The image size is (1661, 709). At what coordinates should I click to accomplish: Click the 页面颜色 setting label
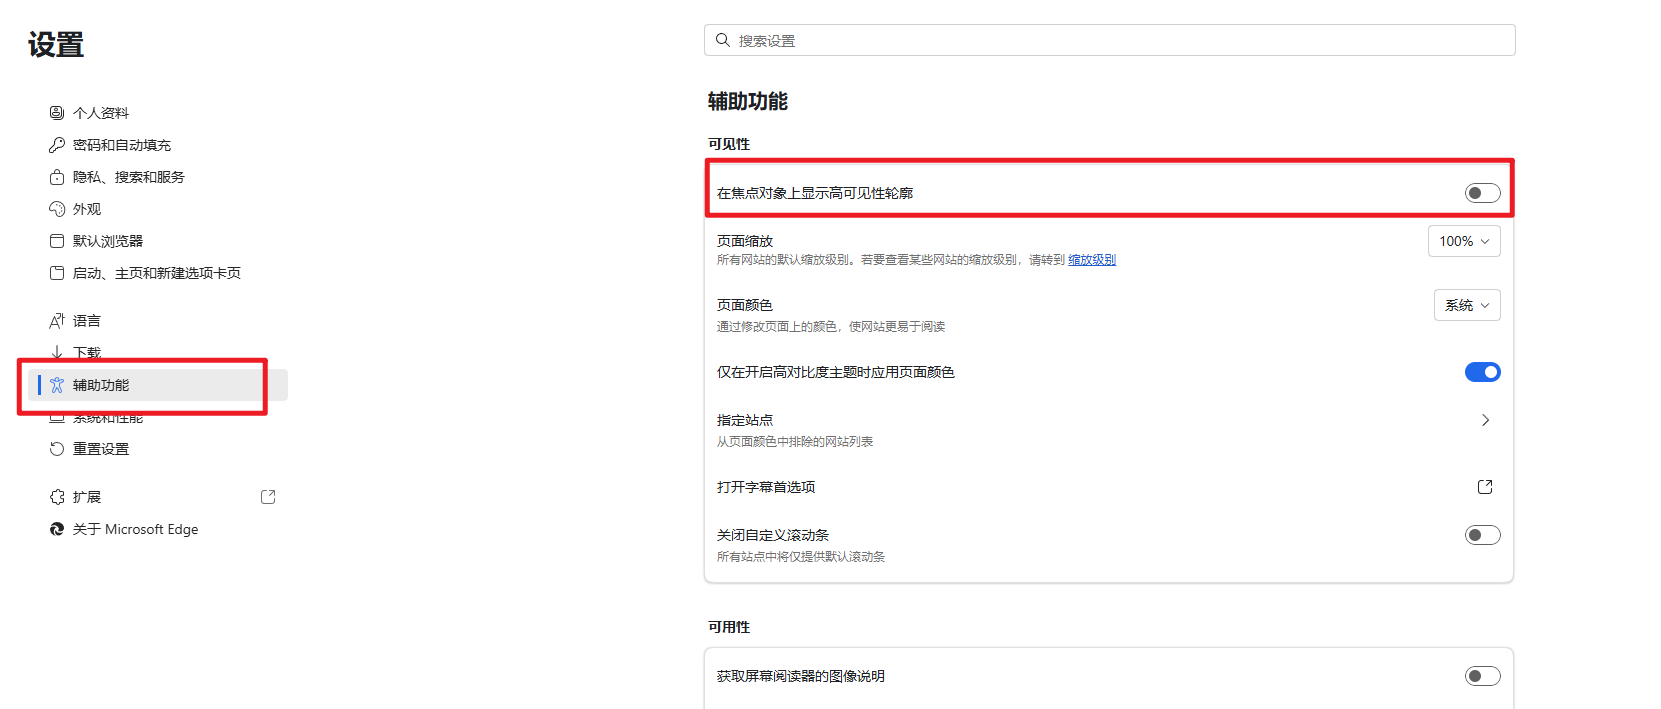[x=745, y=305]
